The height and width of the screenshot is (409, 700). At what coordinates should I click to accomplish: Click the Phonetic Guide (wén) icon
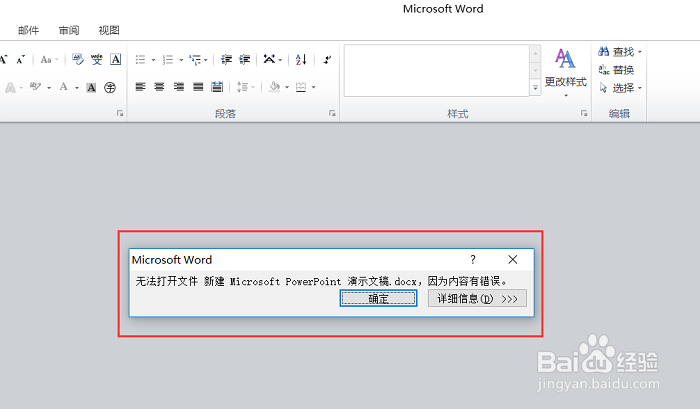point(96,59)
